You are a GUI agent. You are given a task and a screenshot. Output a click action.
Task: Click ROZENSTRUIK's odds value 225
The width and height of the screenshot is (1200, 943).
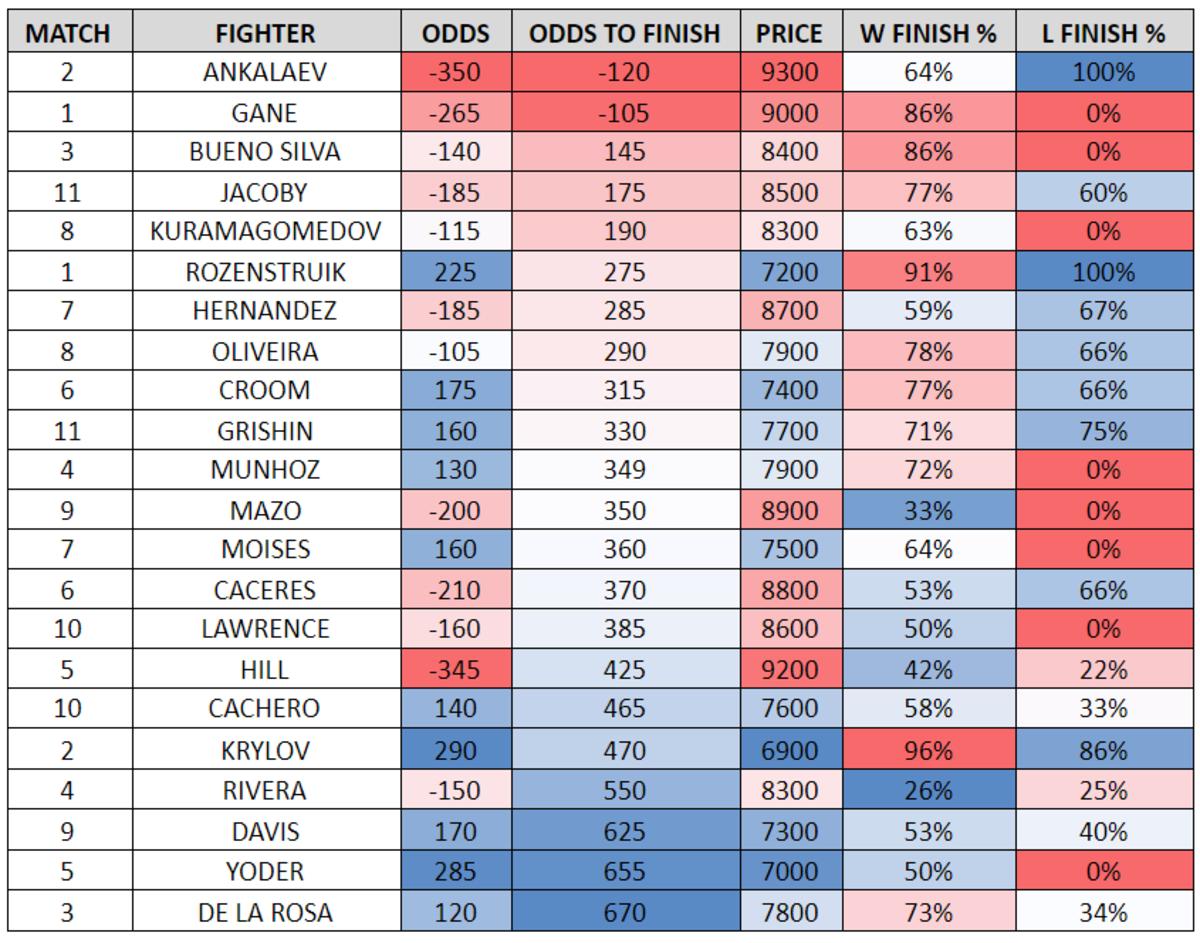click(455, 271)
